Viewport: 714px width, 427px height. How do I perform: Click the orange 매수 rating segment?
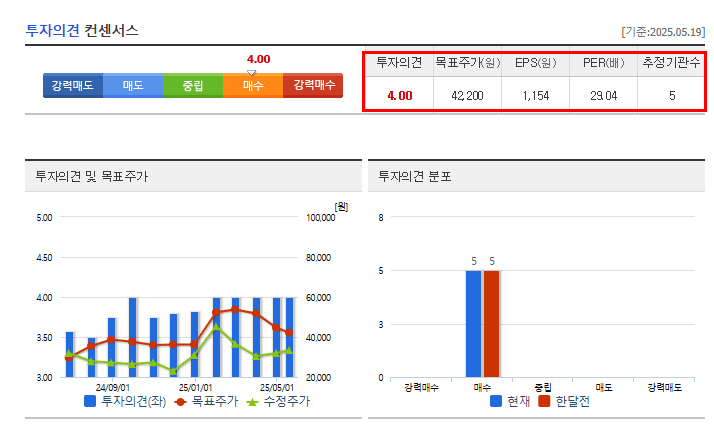[253, 85]
